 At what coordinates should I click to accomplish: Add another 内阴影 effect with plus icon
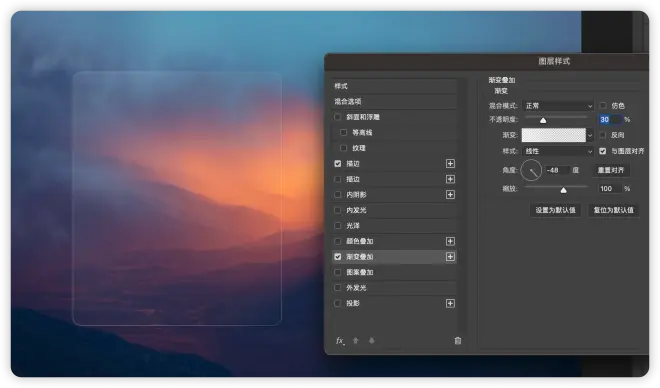(450, 194)
